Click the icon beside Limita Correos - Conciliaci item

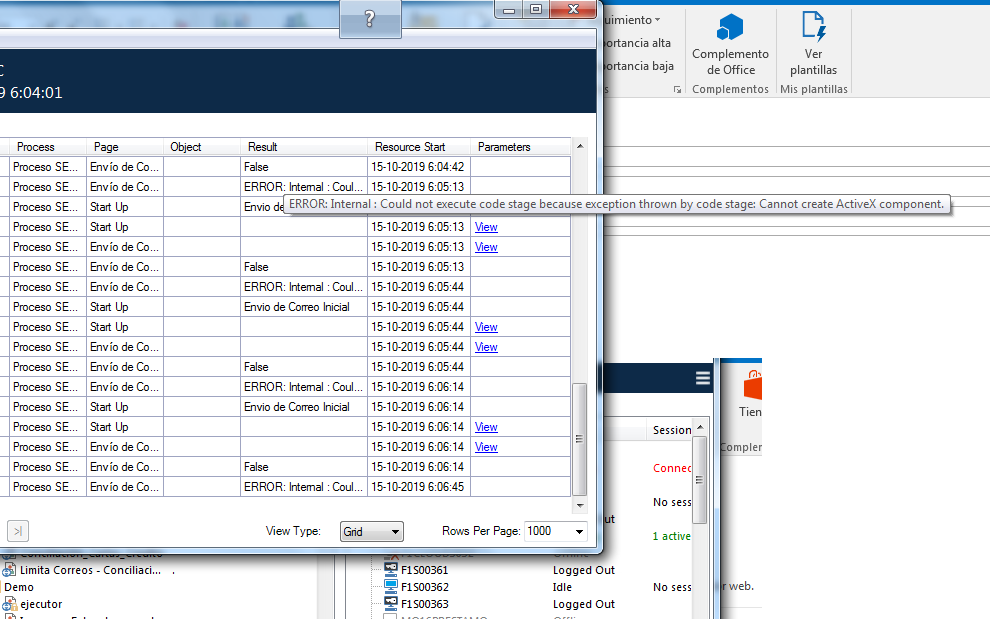pos(10,569)
